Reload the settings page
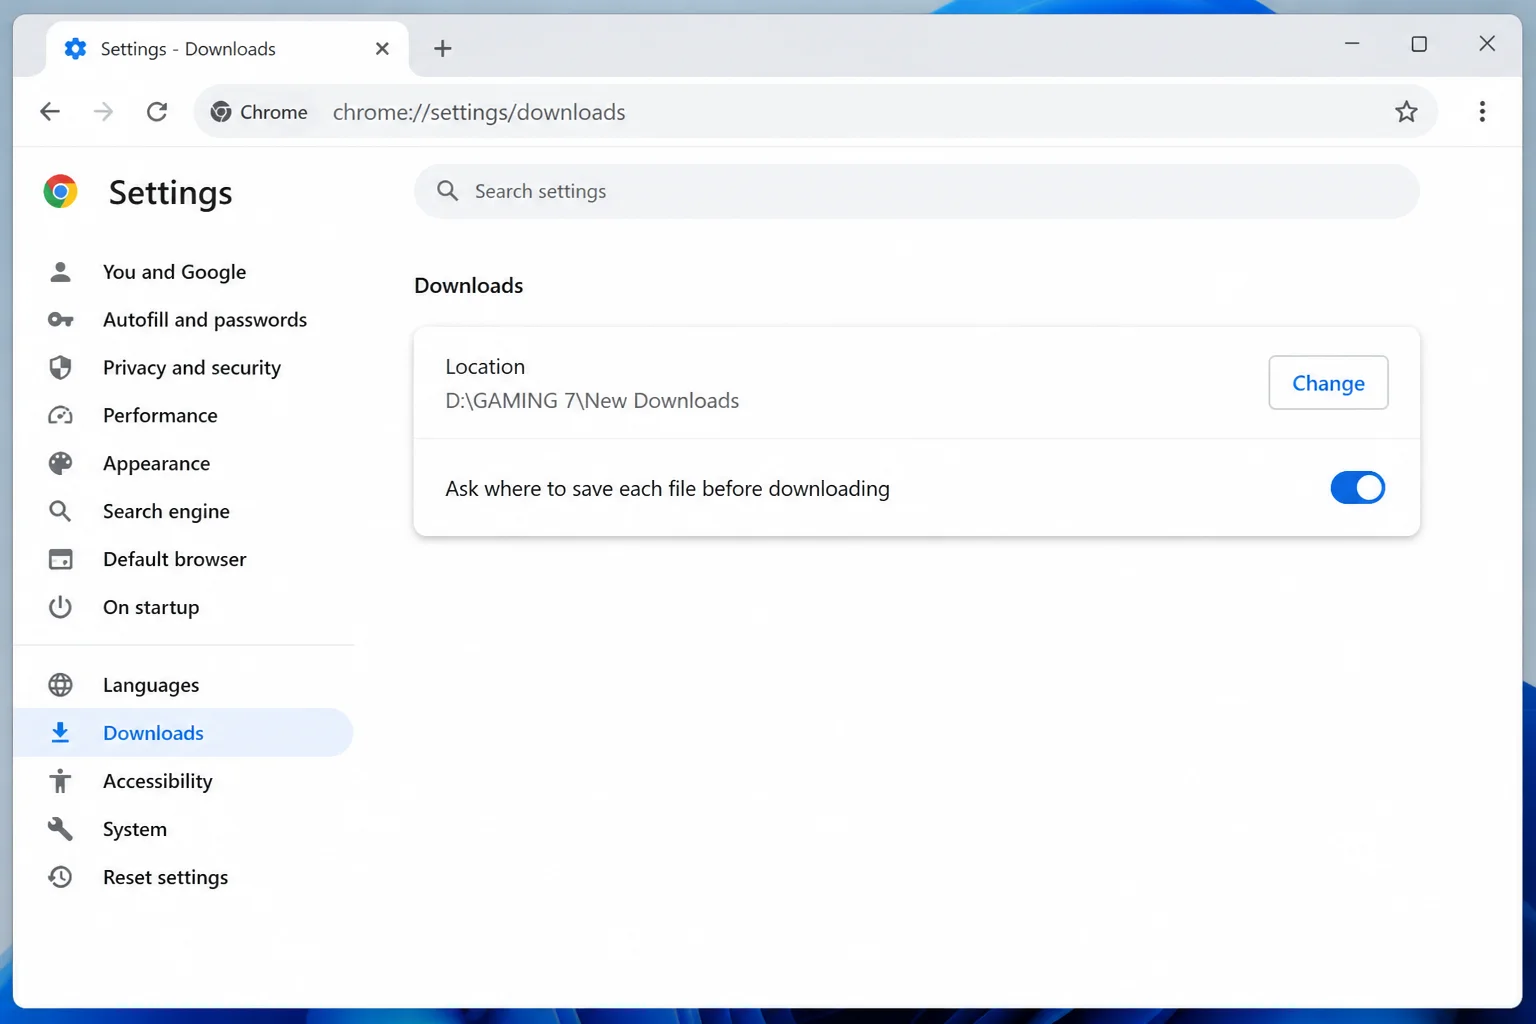 click(x=157, y=112)
